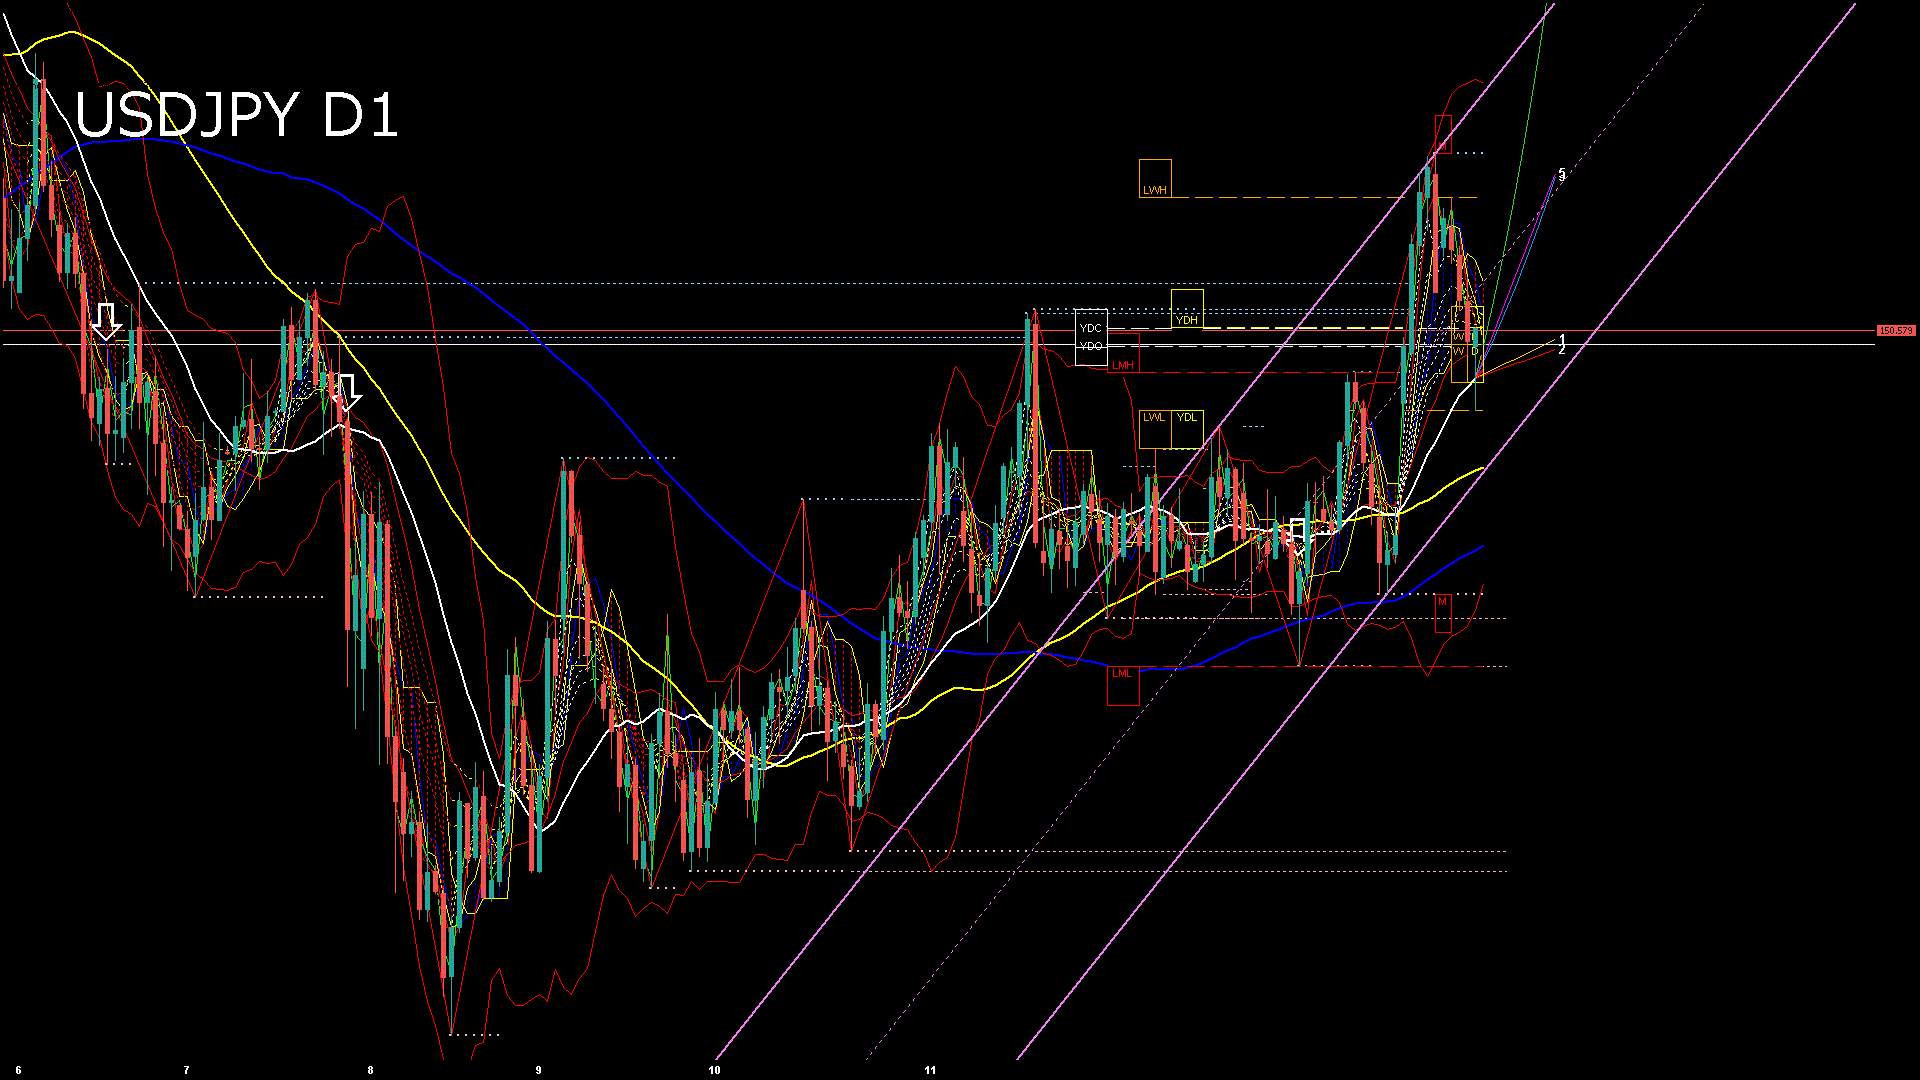Image resolution: width=1920 pixels, height=1080 pixels.
Task: Click the second white down-arrow near month 8
Action: click(x=347, y=392)
